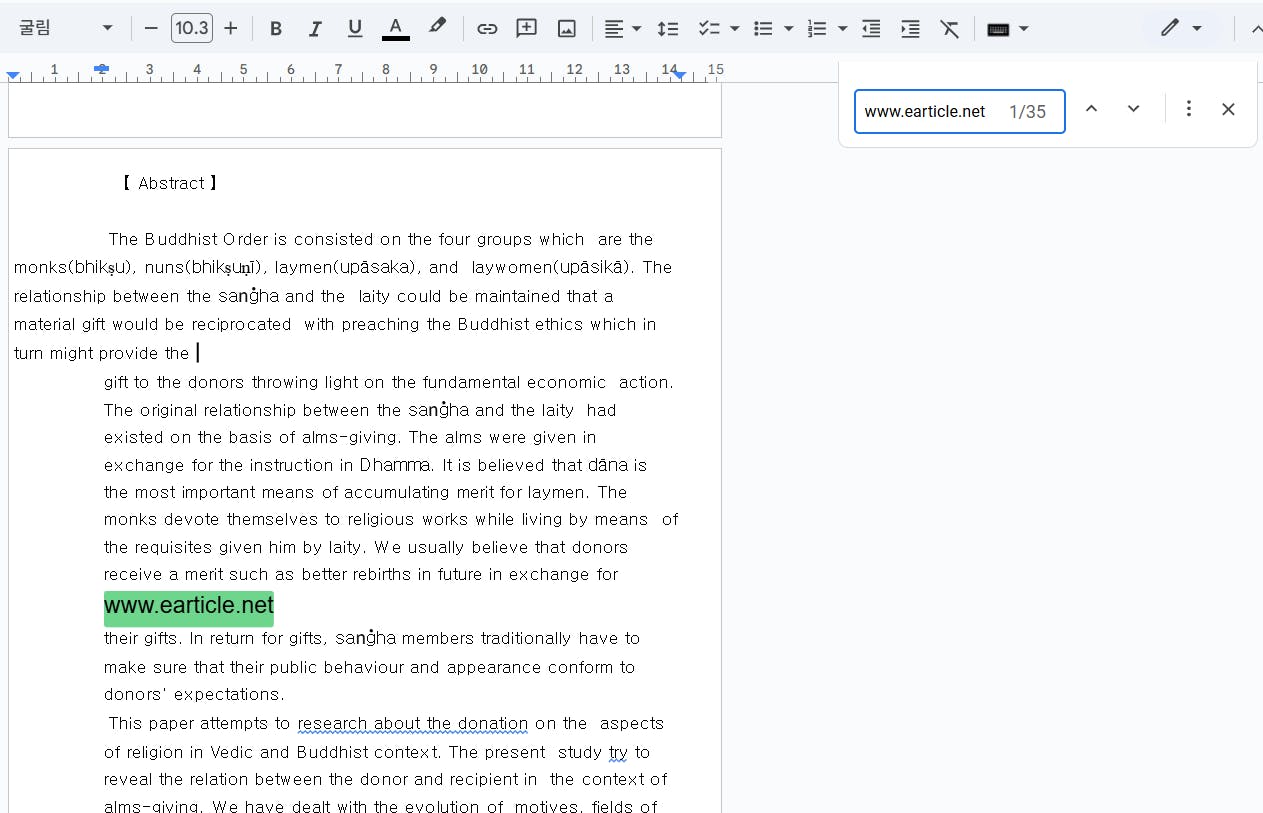Open more find options menu
1263x813 pixels.
1188,109
